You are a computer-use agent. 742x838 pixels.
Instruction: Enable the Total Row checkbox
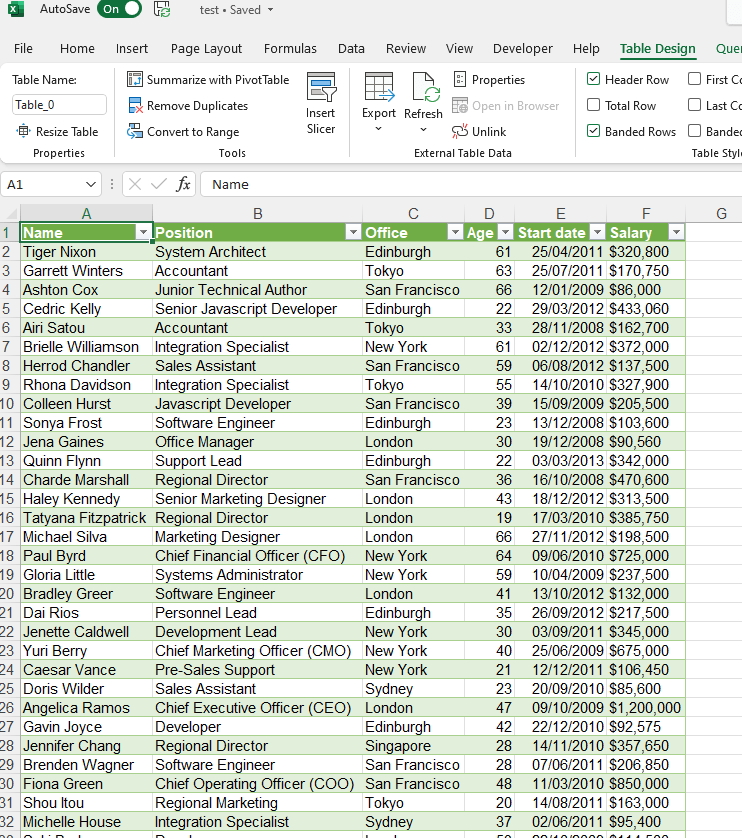594,106
